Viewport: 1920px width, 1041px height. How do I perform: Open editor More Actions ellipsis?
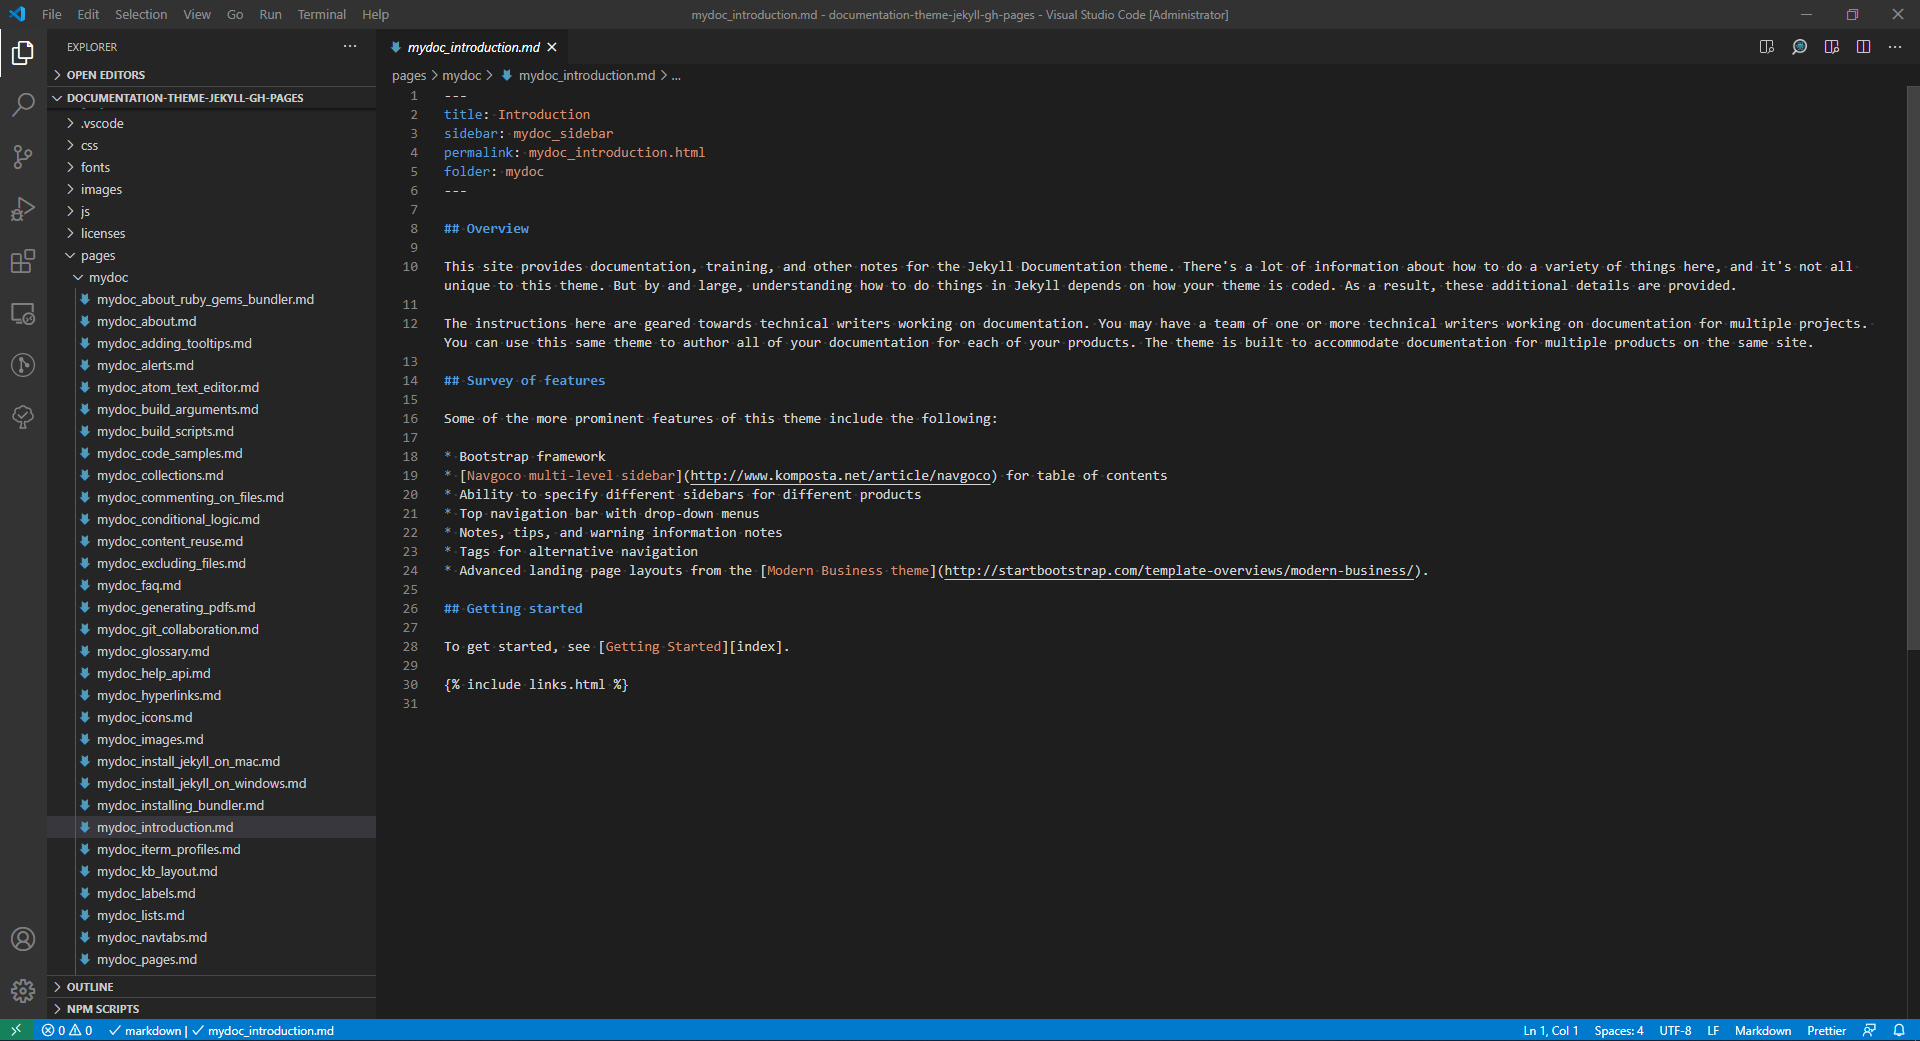pos(1895,47)
